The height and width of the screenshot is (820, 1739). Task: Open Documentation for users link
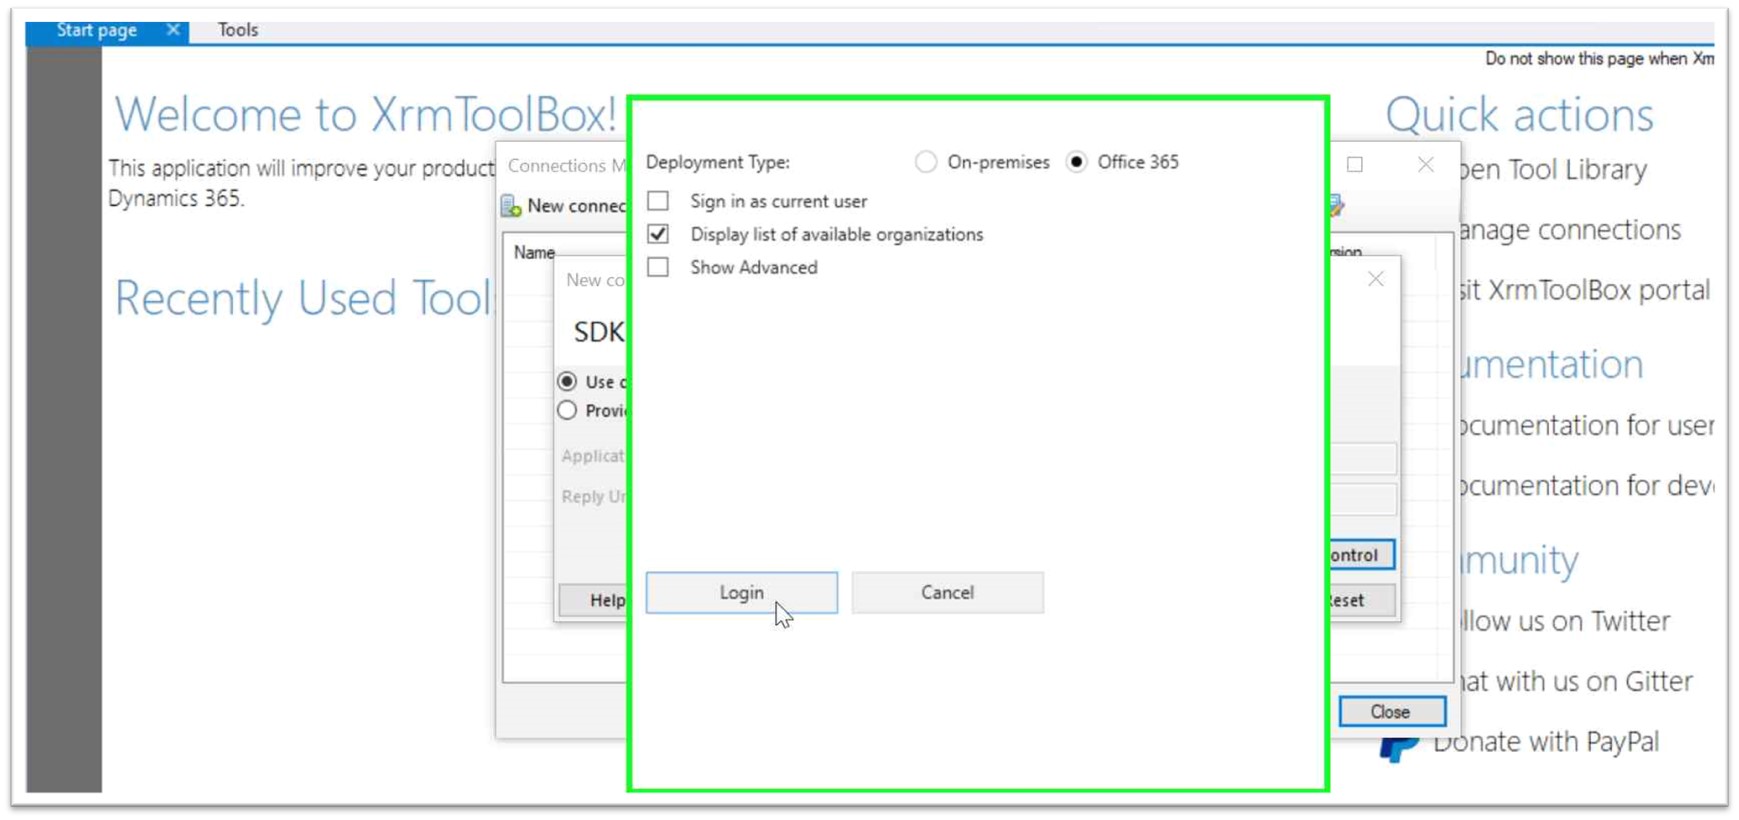click(x=1586, y=425)
